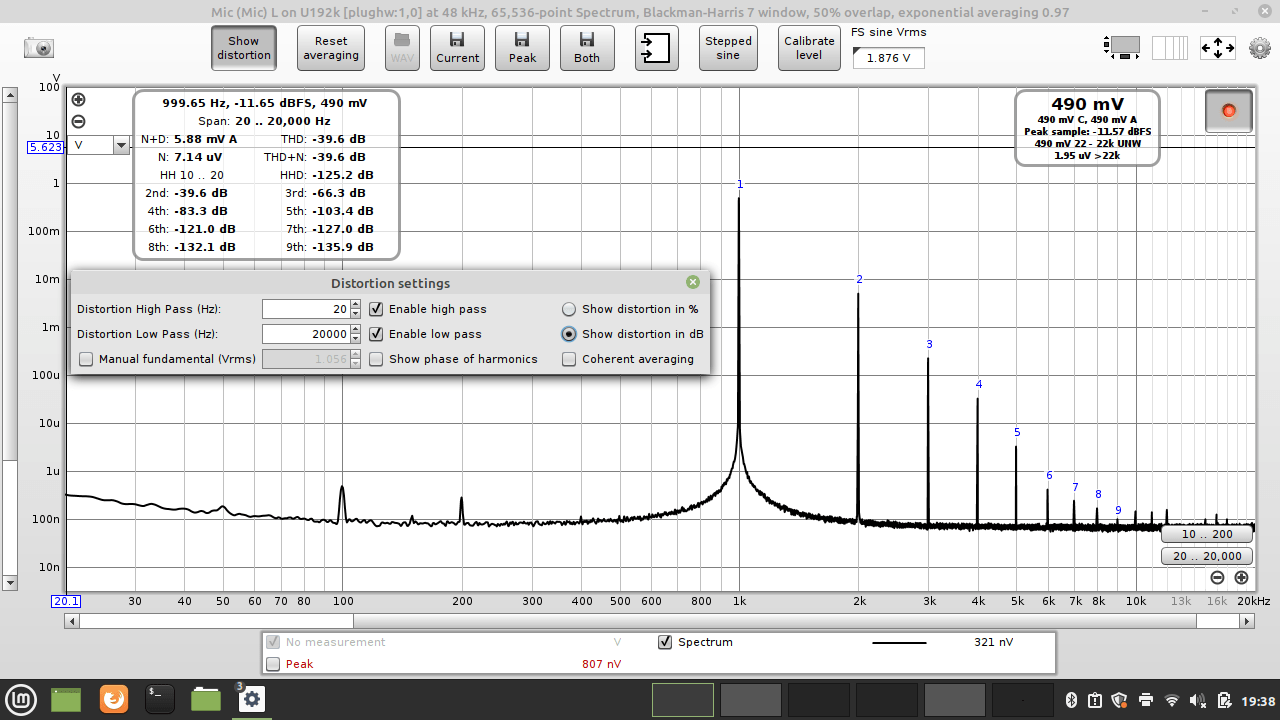
Task: Open Wi-Fi network tray icon
Action: pos(1172,699)
